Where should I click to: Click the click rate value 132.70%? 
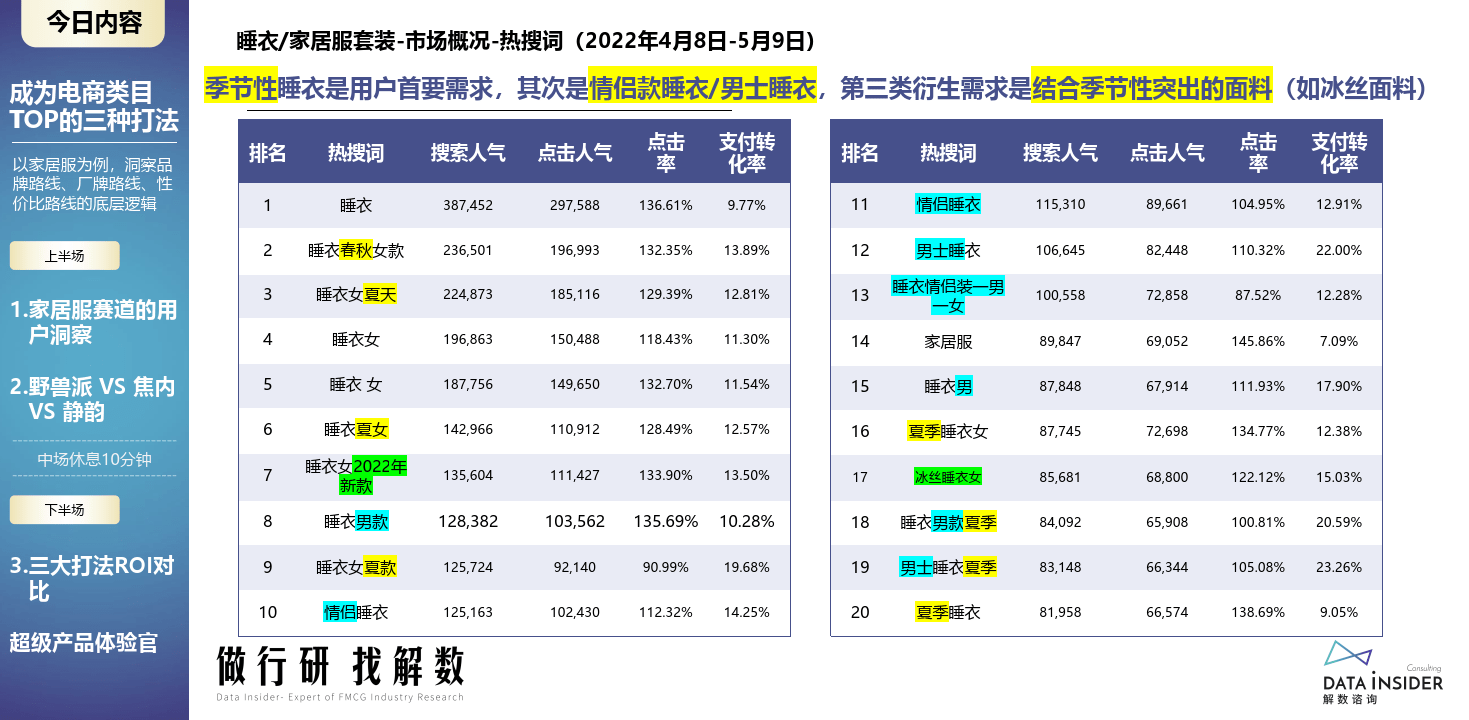(x=666, y=384)
